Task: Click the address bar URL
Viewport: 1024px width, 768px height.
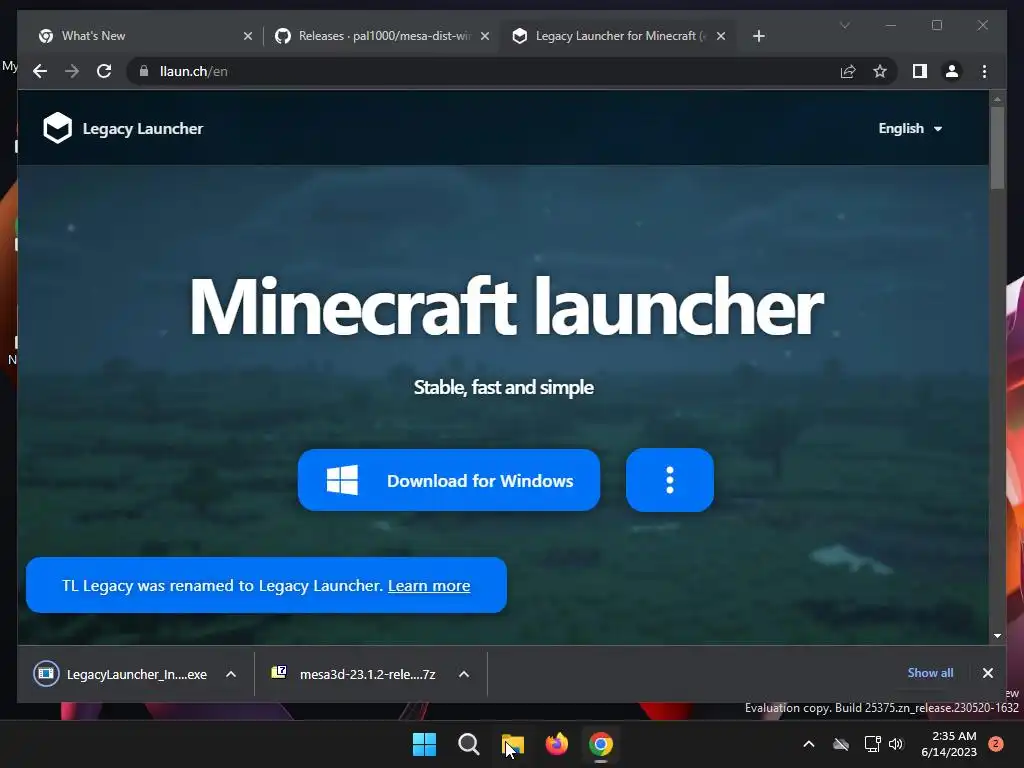Action: point(193,71)
